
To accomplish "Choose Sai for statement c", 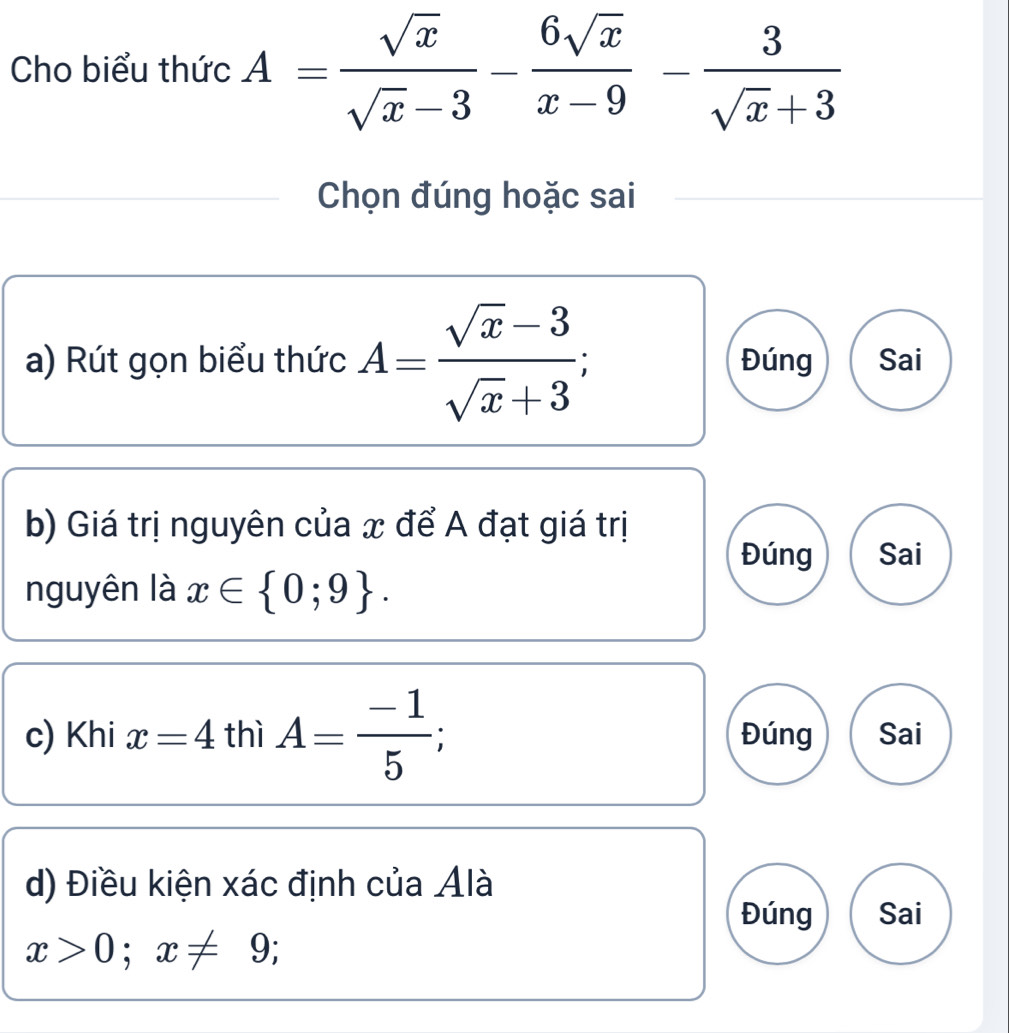I will pos(898,735).
